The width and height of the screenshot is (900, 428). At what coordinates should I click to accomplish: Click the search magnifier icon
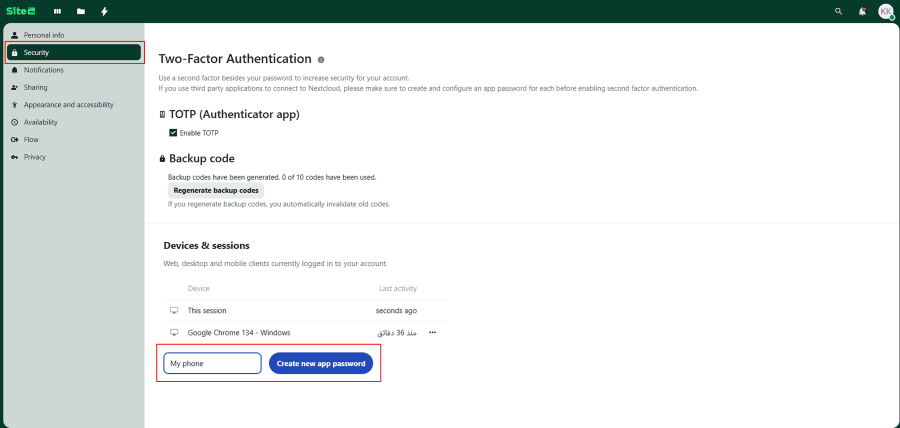point(838,11)
